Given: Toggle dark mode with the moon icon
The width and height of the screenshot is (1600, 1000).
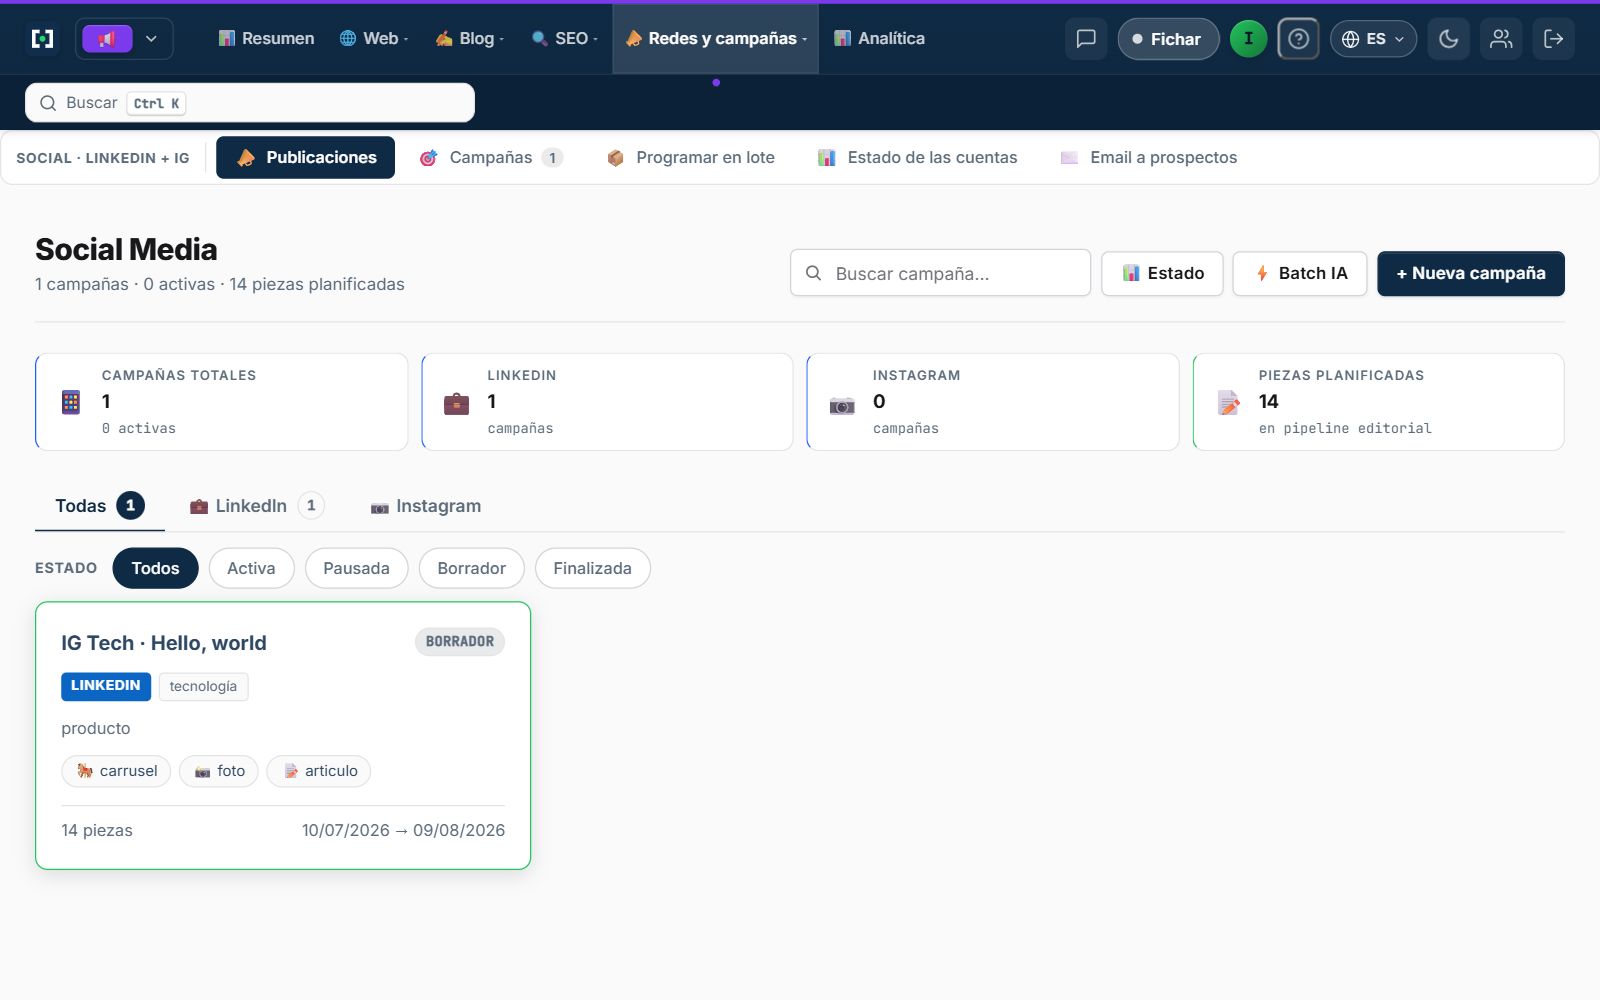Looking at the screenshot, I should tap(1448, 39).
